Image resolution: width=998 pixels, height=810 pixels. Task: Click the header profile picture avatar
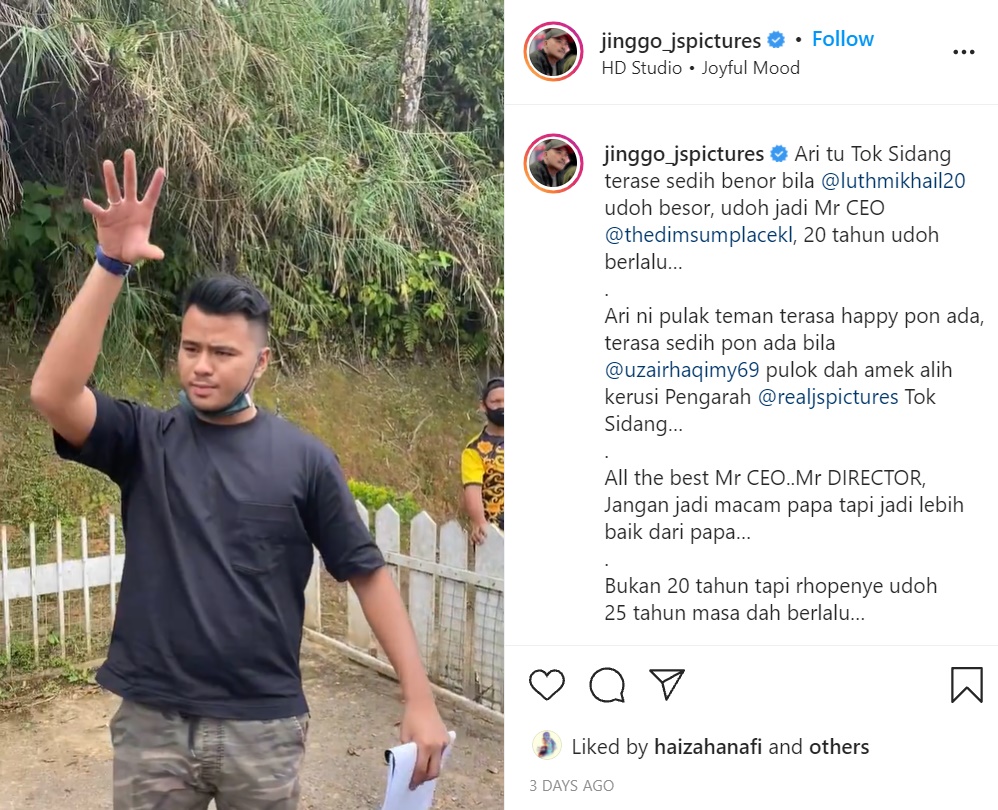pos(553,52)
